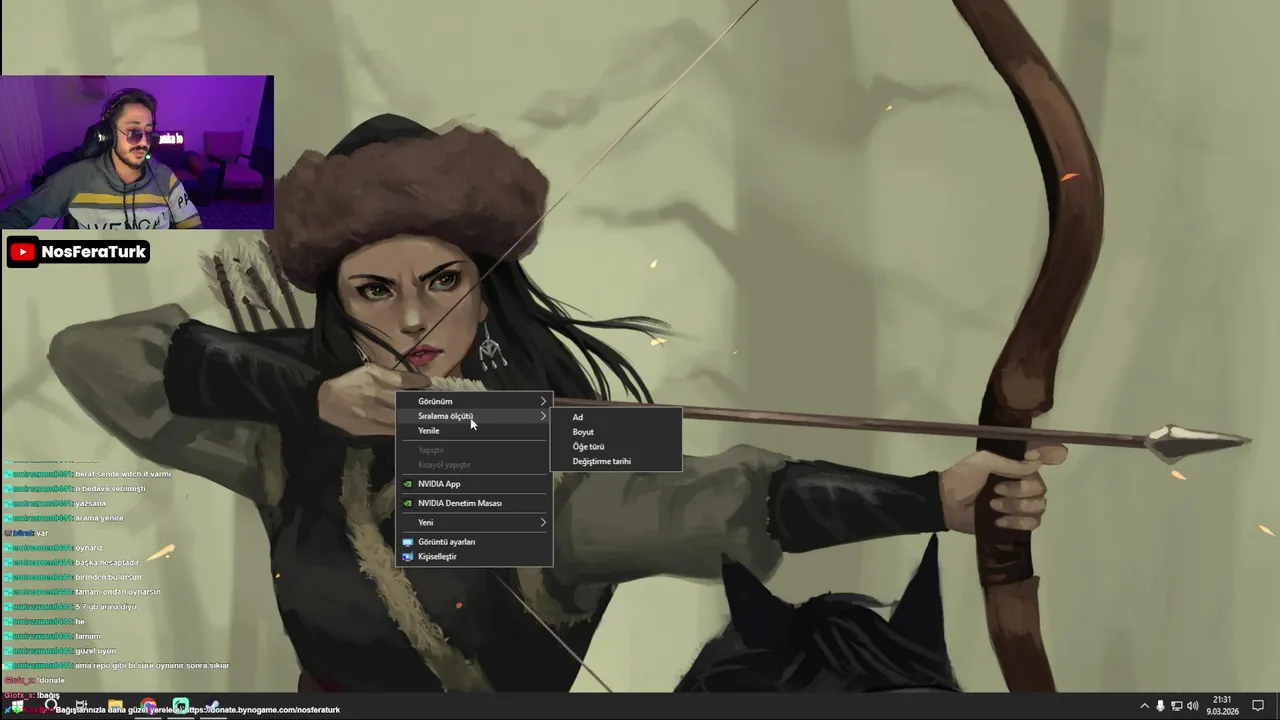Sort desktop items by Ad

[616, 417]
